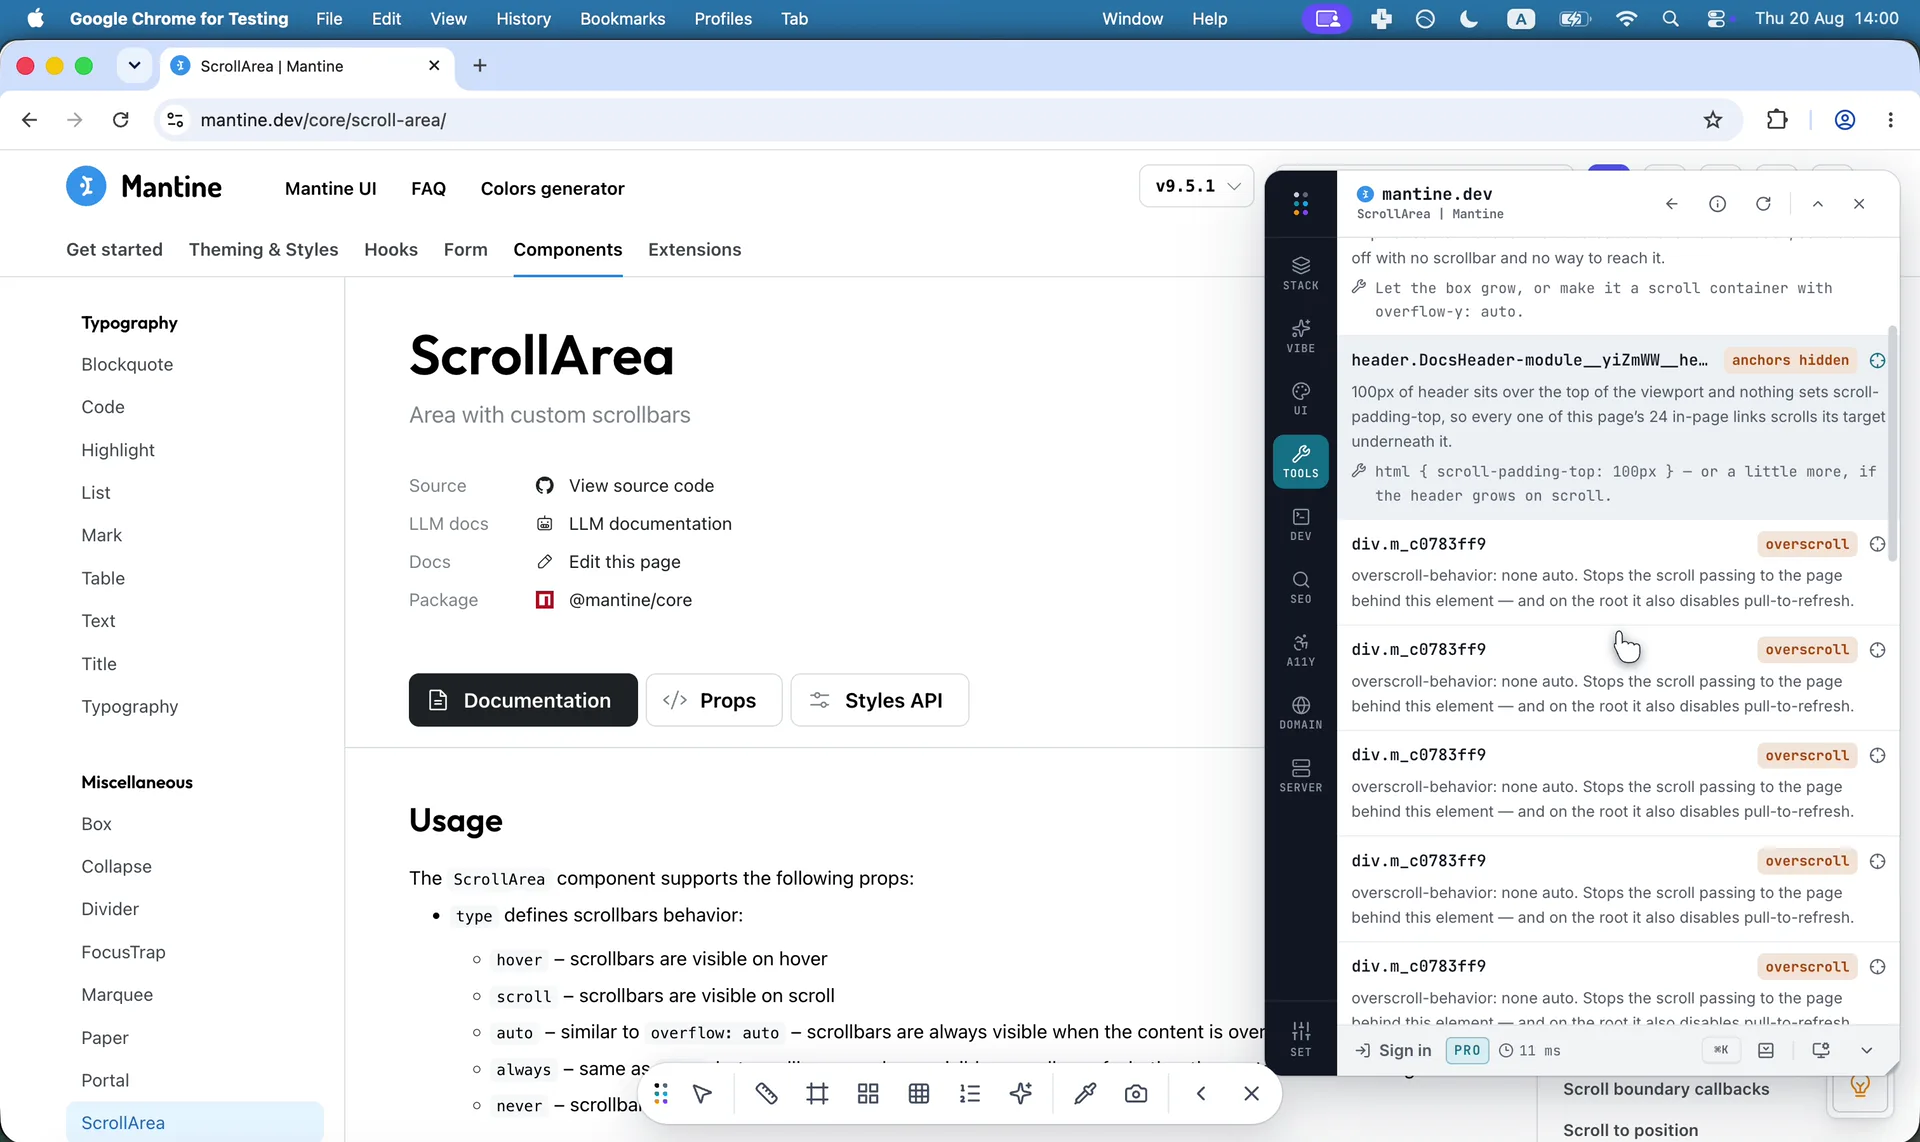Expand the panel footer chevron down
Viewport: 1920px width, 1142px height.
point(1866,1050)
